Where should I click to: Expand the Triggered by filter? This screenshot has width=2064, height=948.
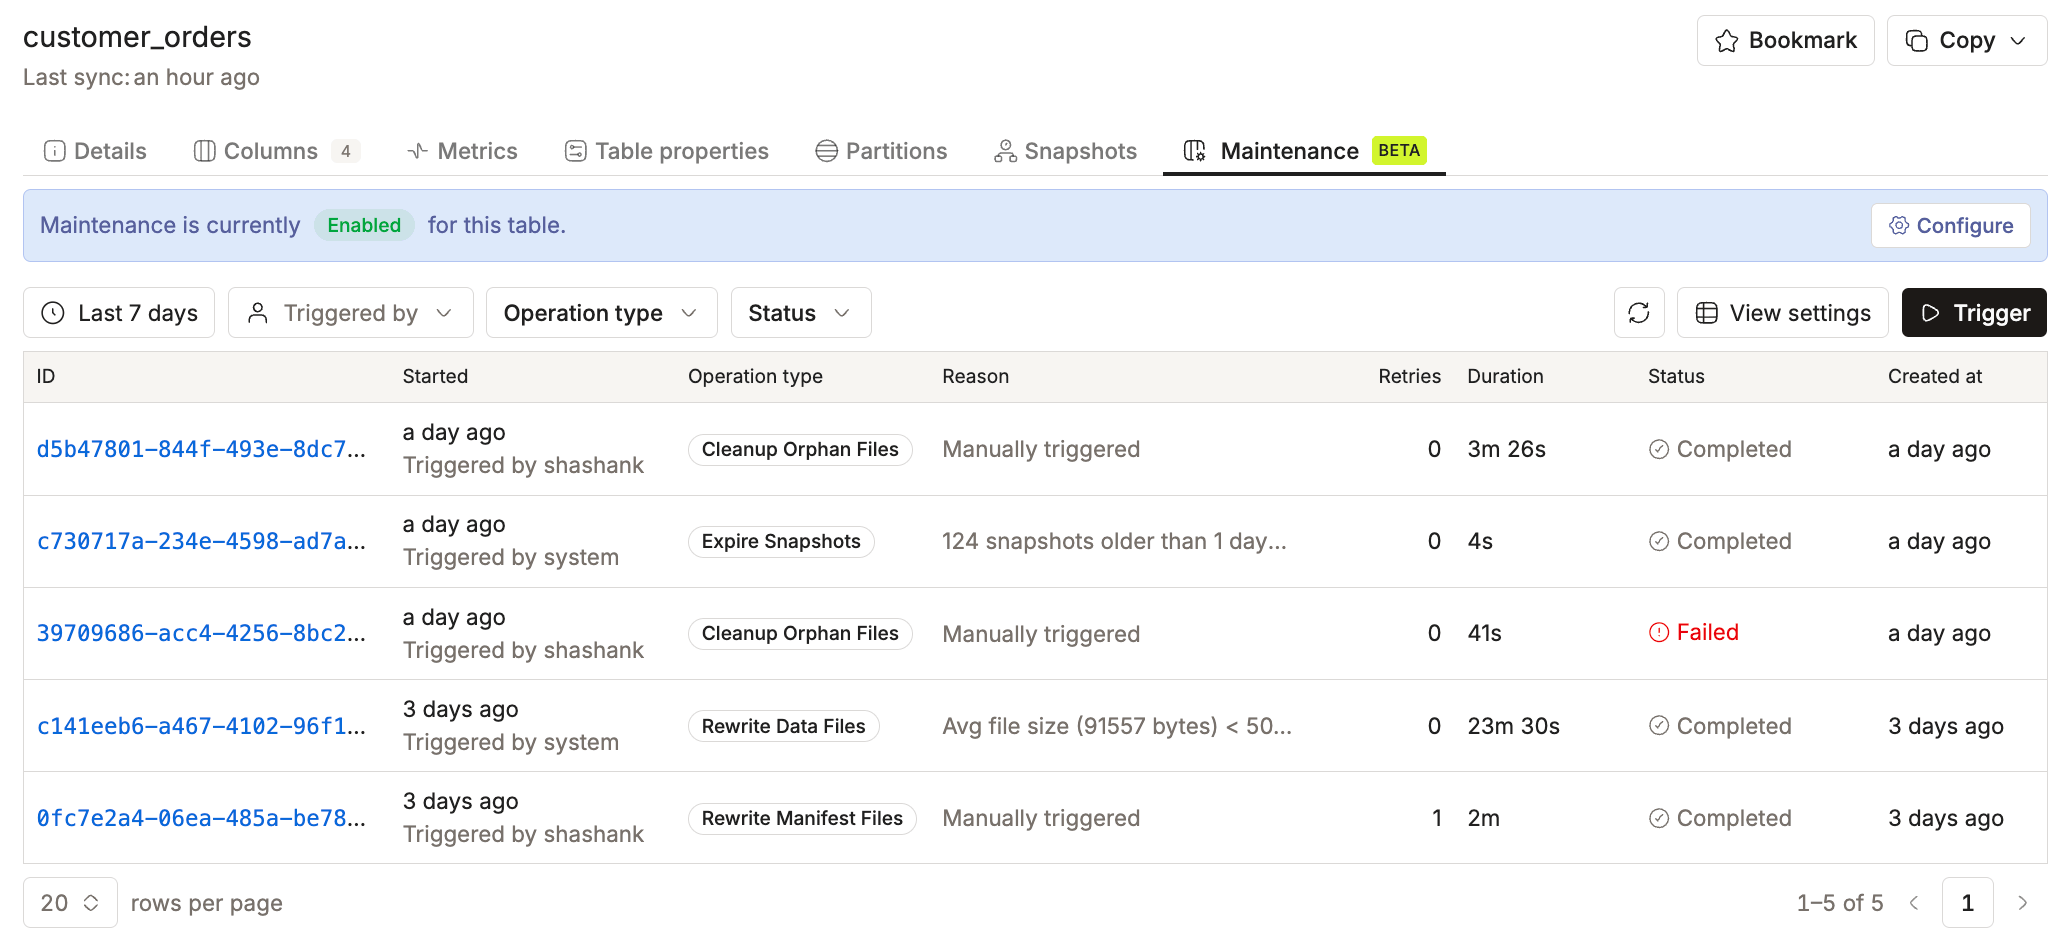click(351, 313)
